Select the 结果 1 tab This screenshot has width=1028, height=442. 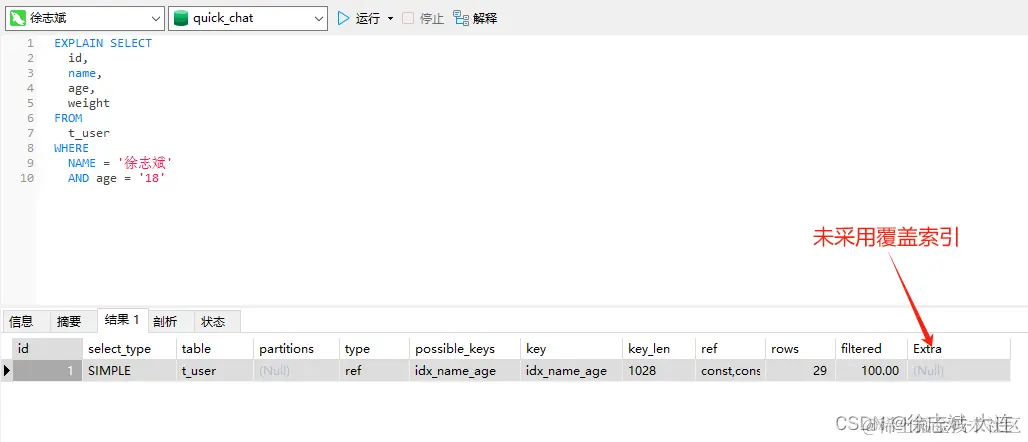123,320
